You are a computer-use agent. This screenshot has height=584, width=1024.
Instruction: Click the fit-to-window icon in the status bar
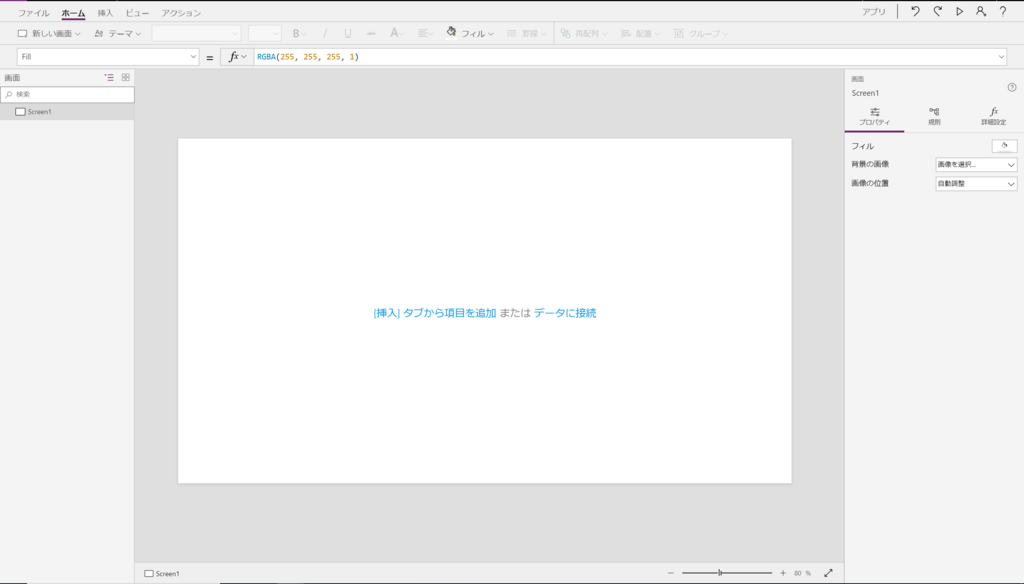tap(829, 573)
